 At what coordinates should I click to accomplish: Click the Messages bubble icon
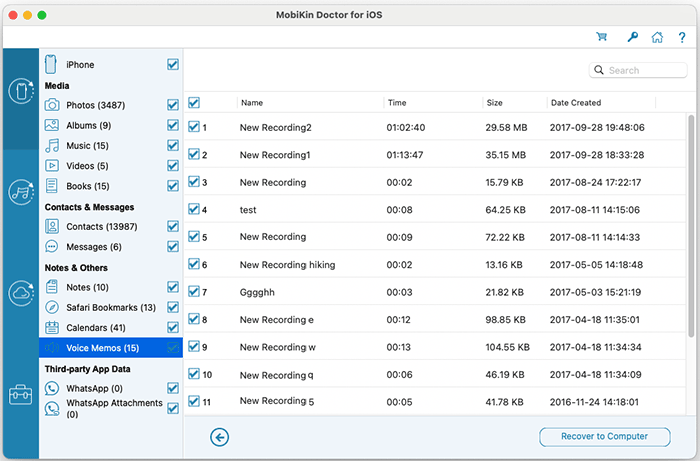52,246
